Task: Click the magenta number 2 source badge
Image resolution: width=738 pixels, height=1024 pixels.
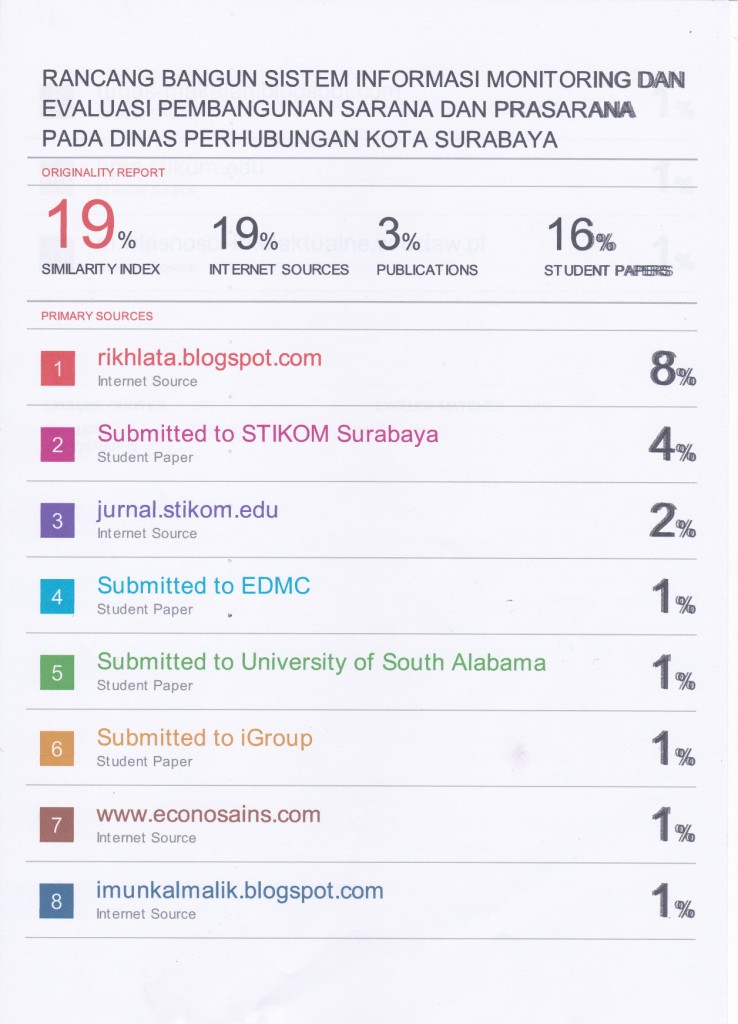Action: tap(58, 445)
